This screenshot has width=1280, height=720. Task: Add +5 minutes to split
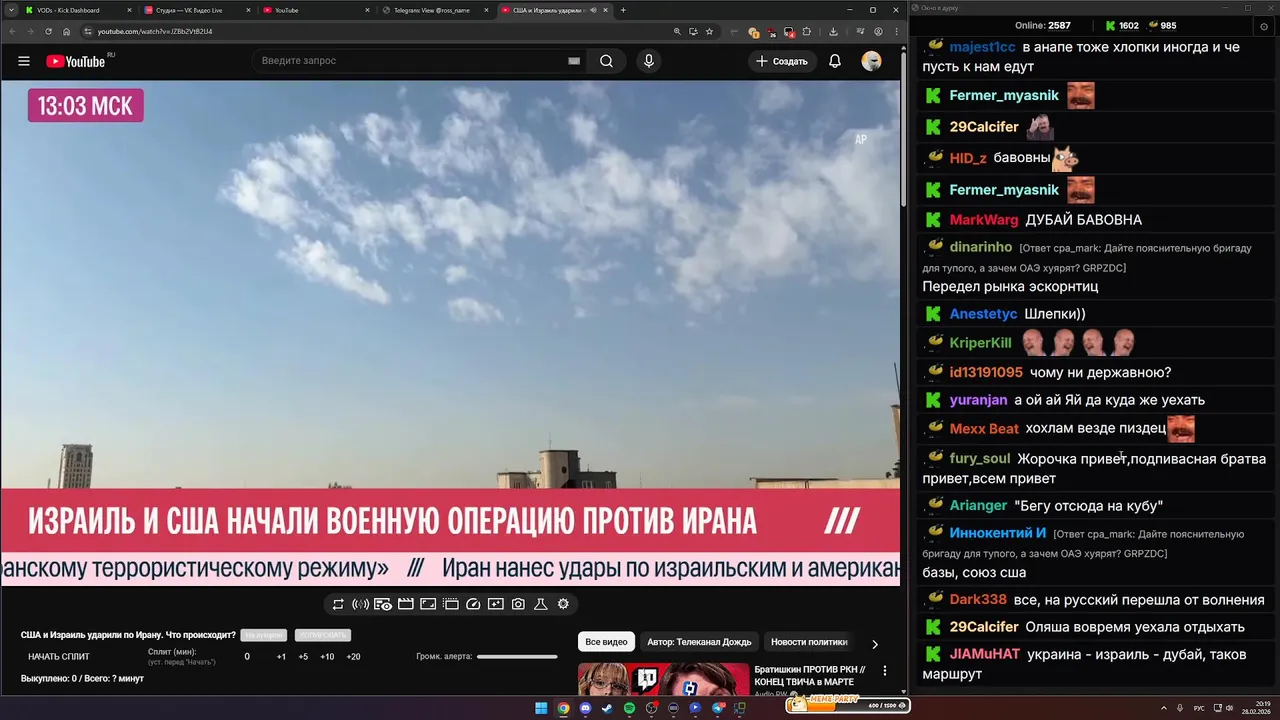303,657
